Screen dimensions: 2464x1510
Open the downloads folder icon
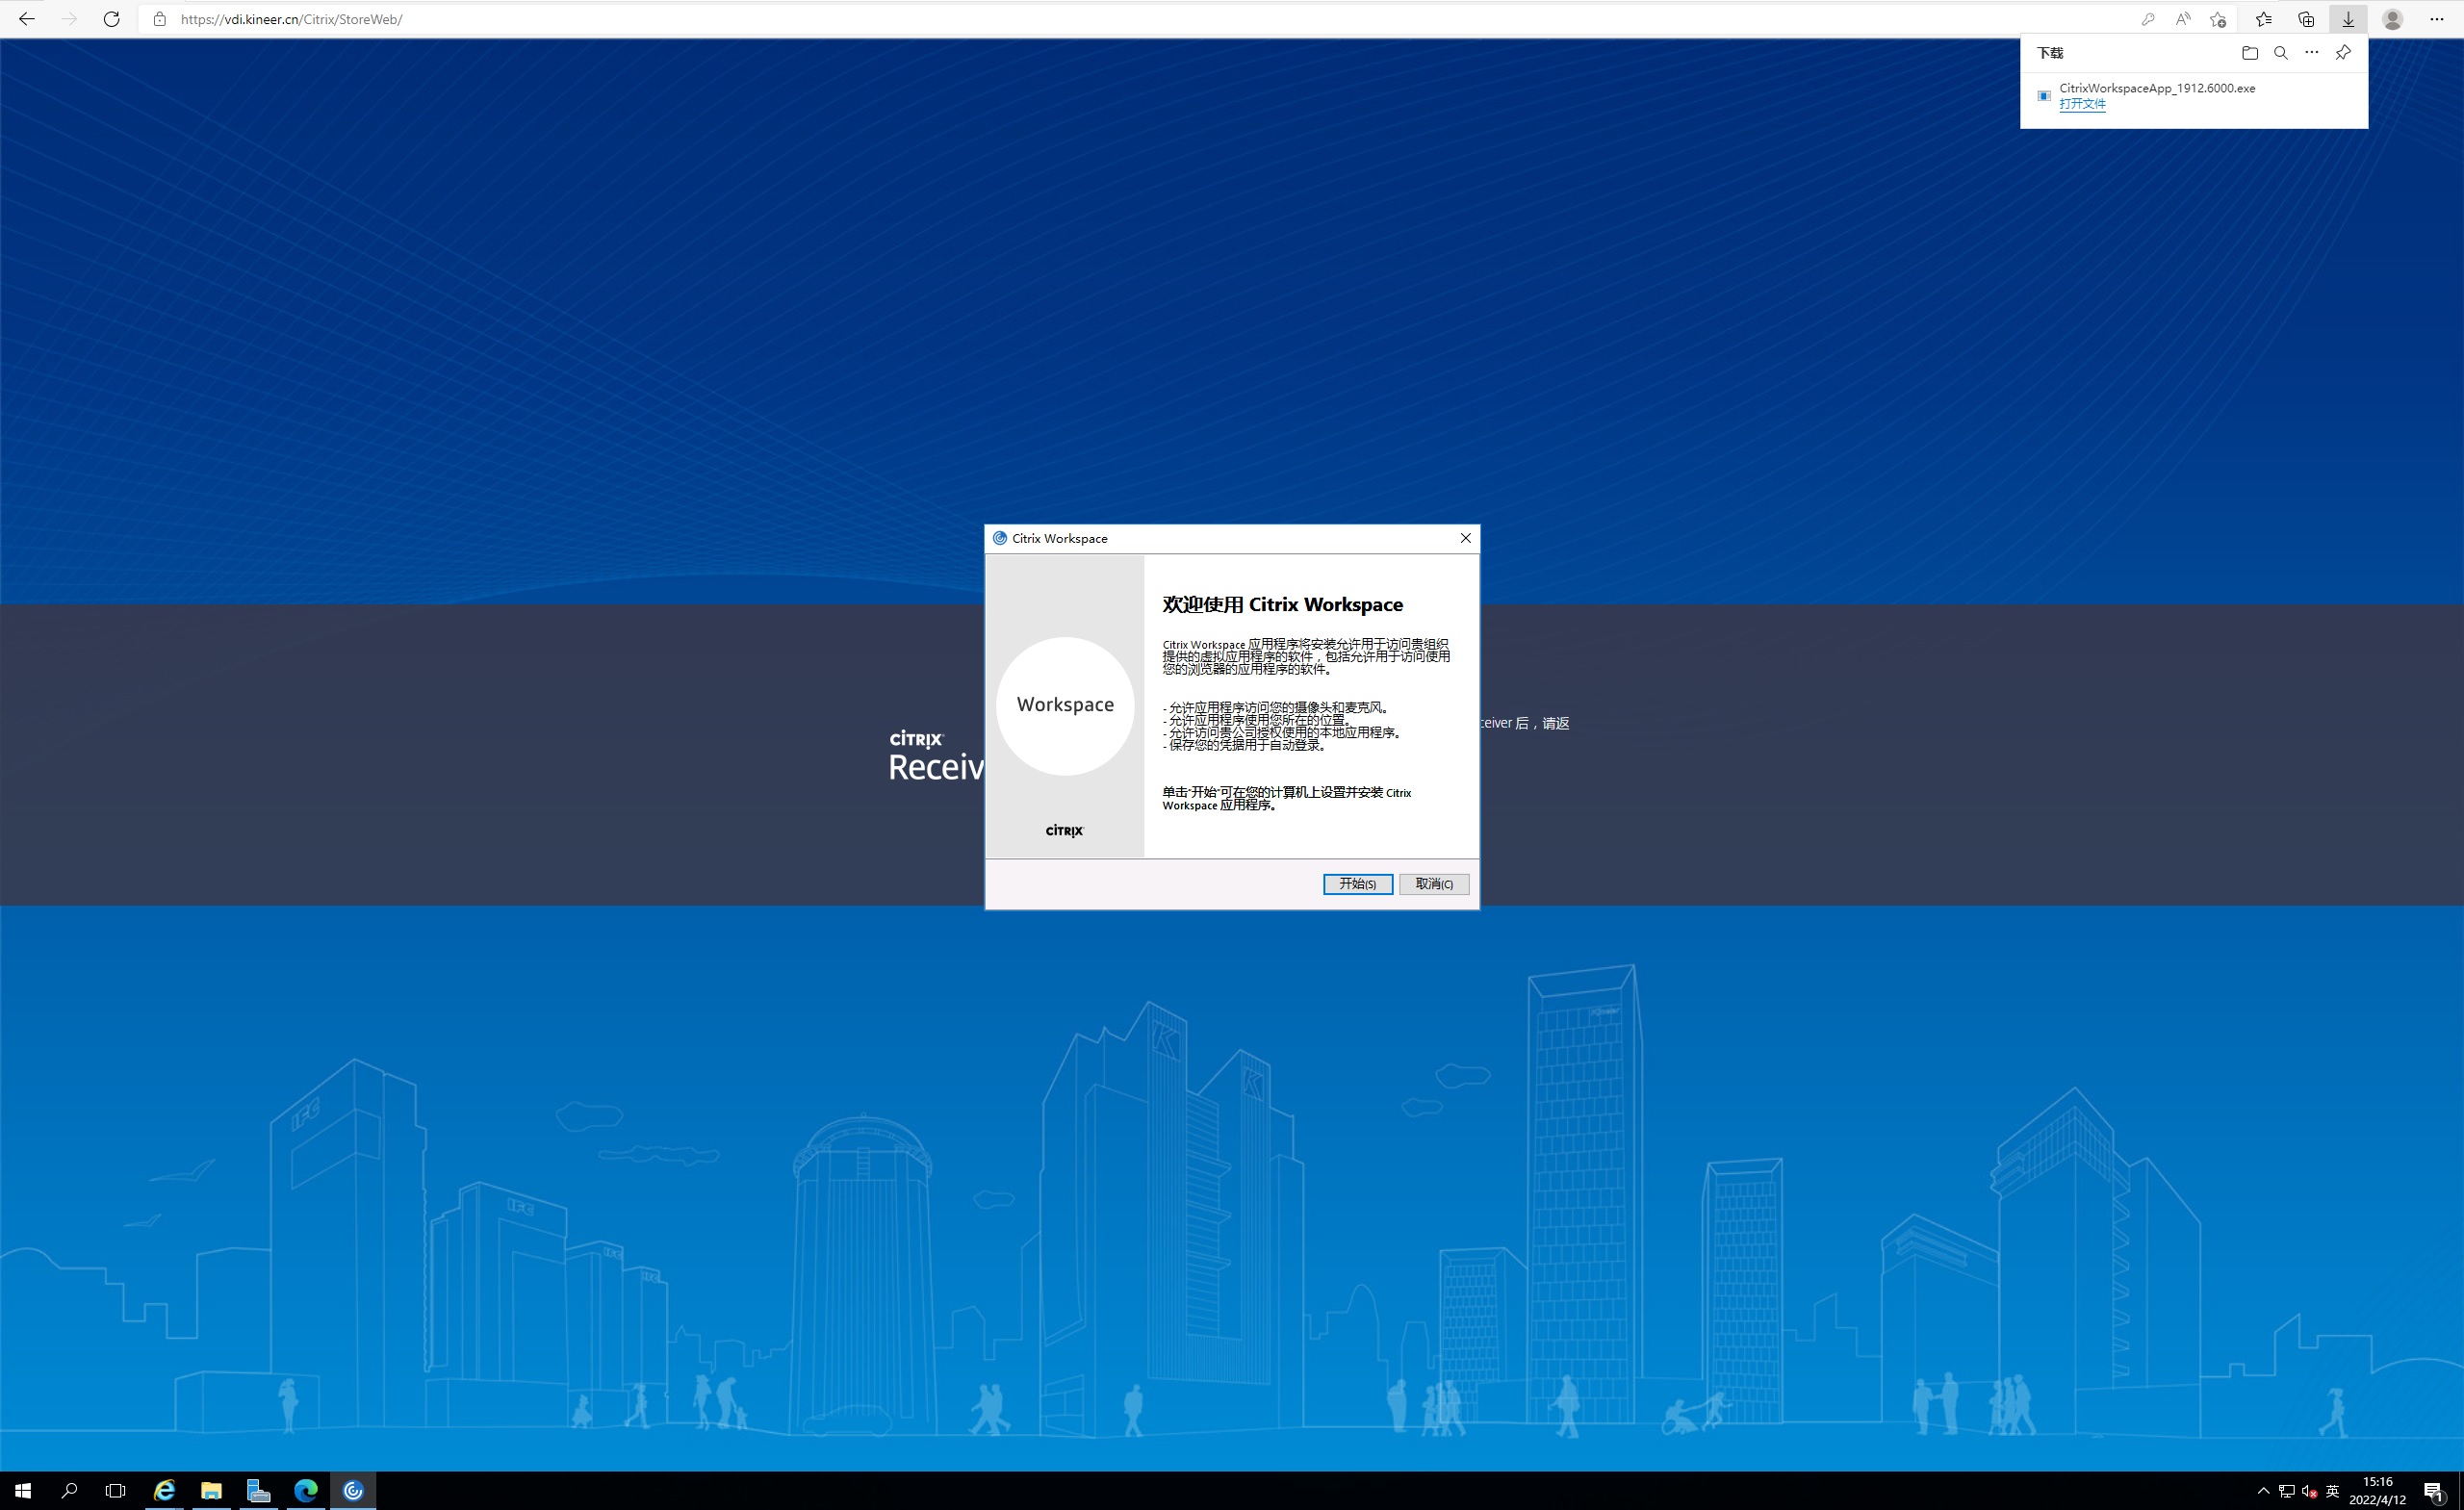click(x=2249, y=53)
